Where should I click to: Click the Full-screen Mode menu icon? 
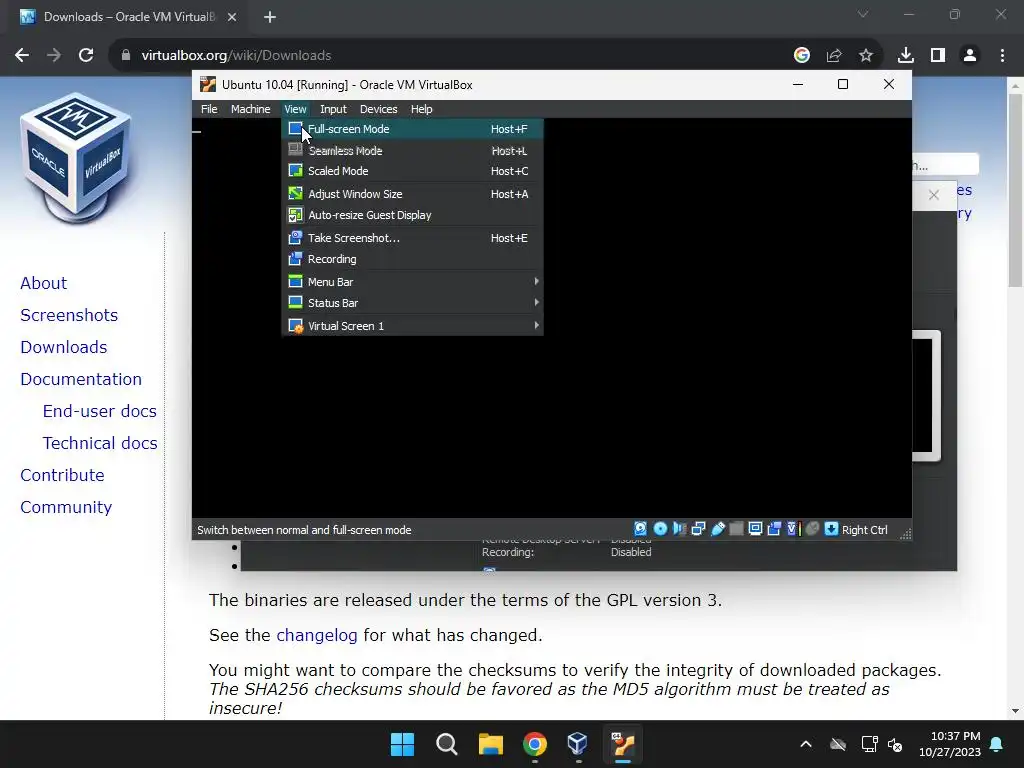coord(295,129)
